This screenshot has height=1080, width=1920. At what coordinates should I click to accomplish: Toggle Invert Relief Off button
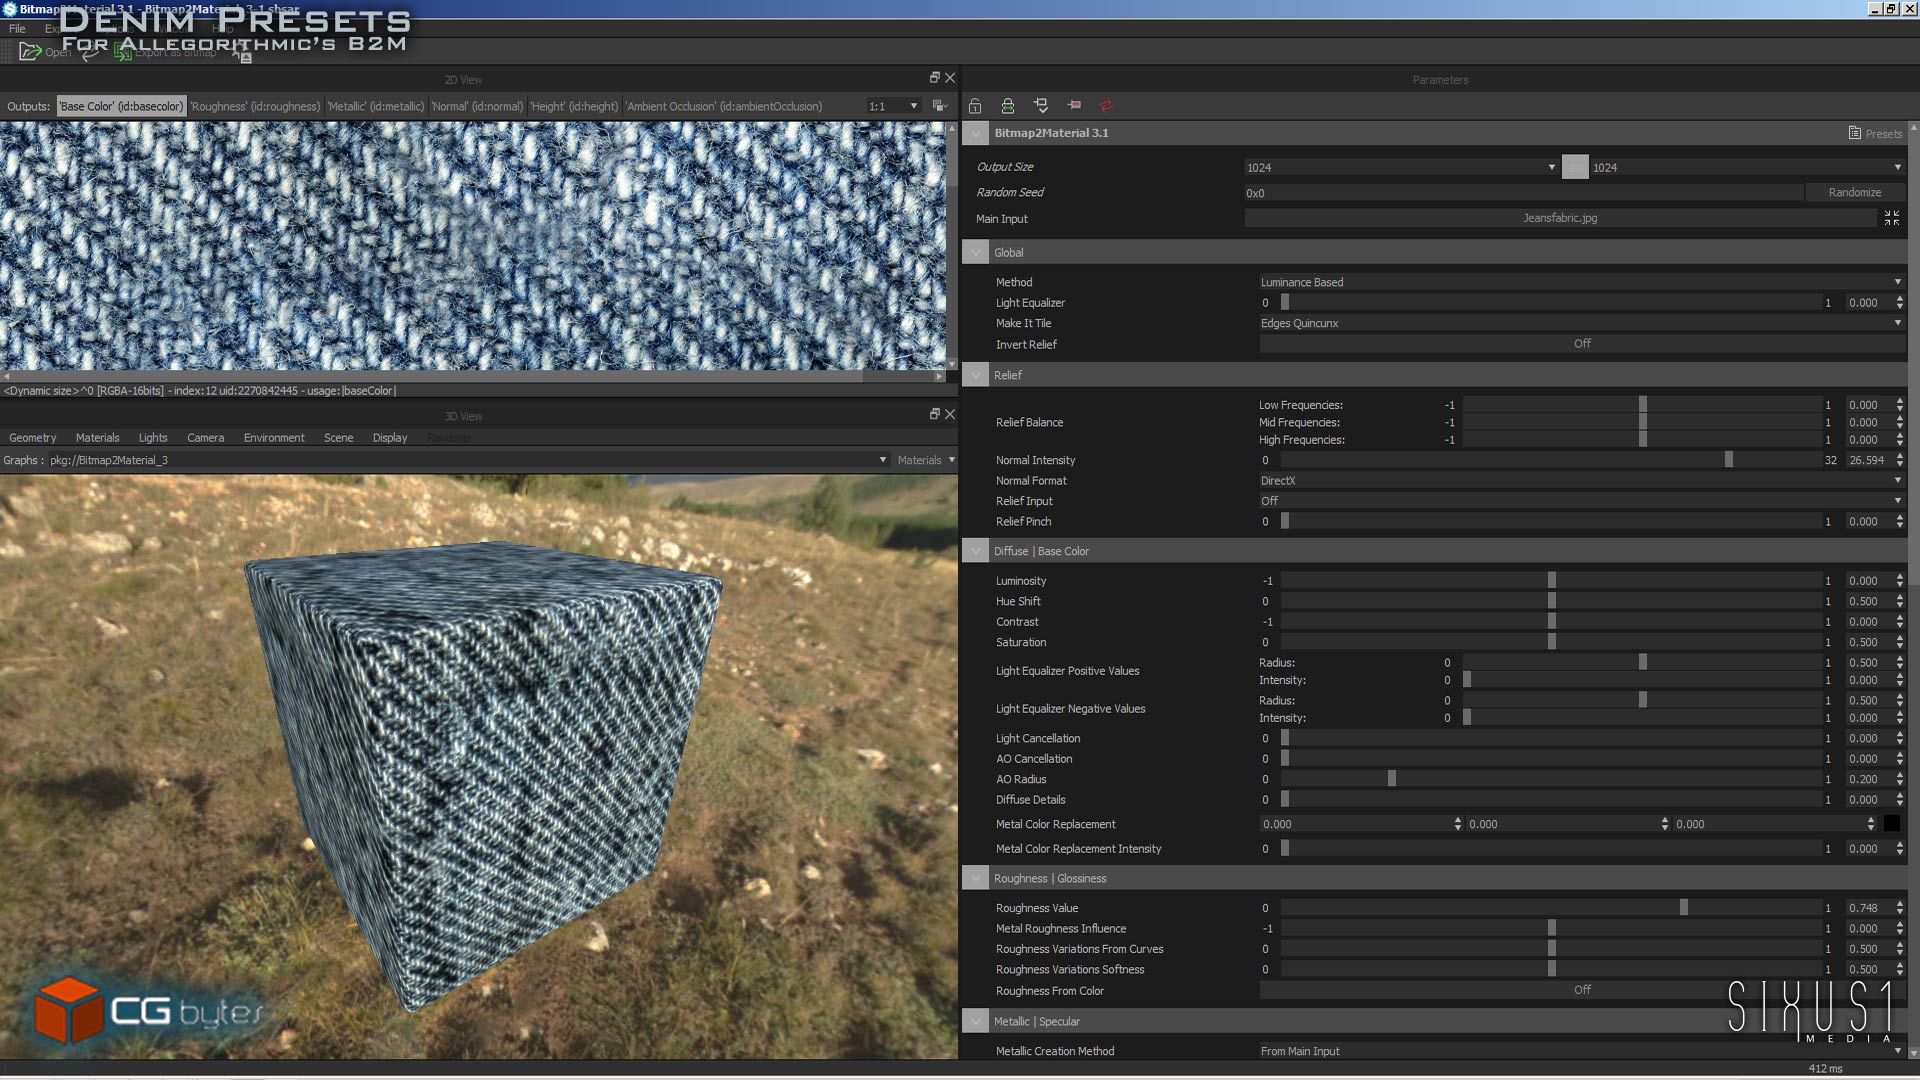tap(1582, 344)
